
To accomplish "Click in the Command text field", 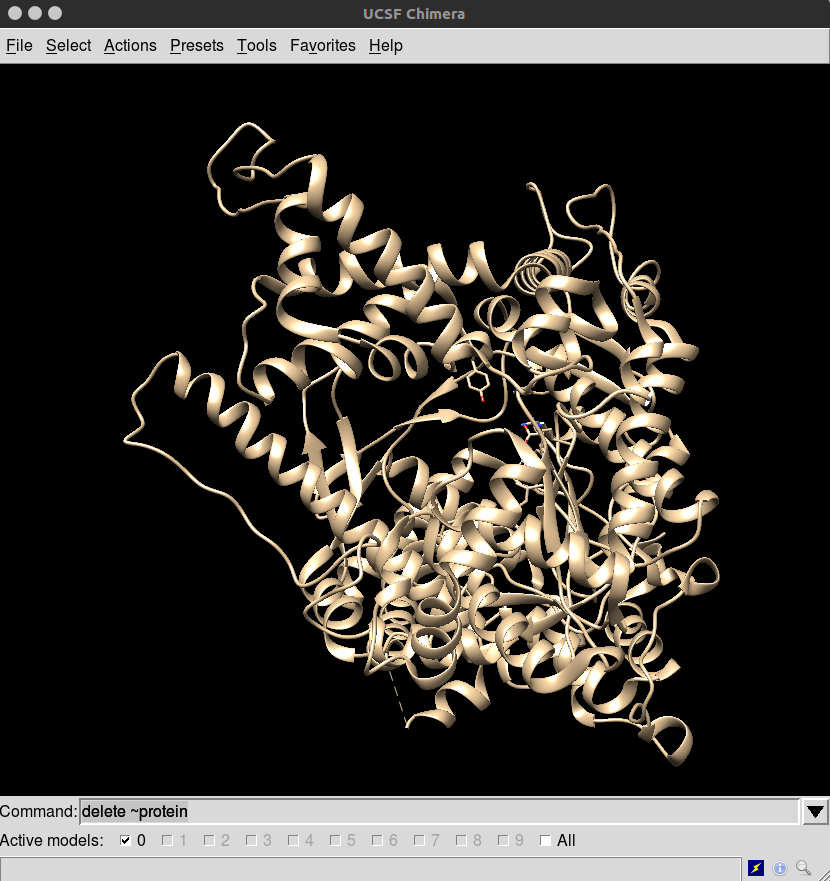I will click(x=438, y=811).
